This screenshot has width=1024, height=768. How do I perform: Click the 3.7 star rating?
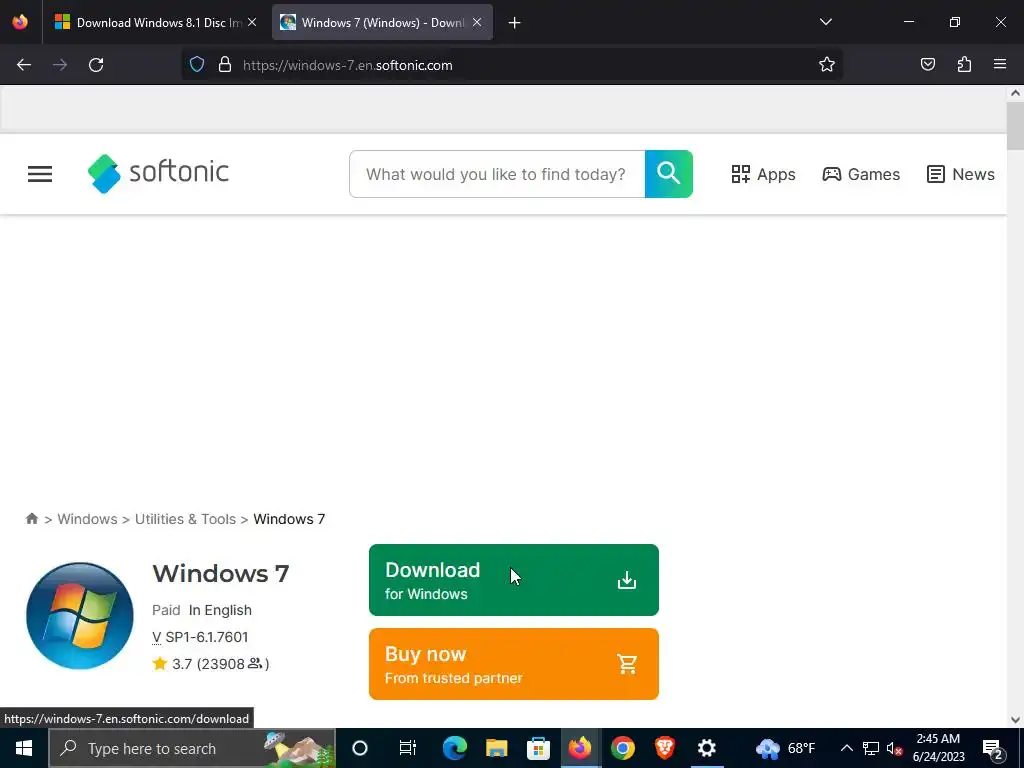tap(210, 664)
